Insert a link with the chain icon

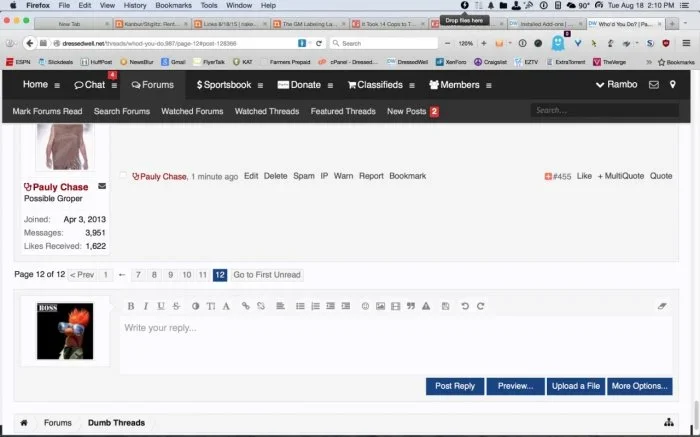[x=246, y=306]
